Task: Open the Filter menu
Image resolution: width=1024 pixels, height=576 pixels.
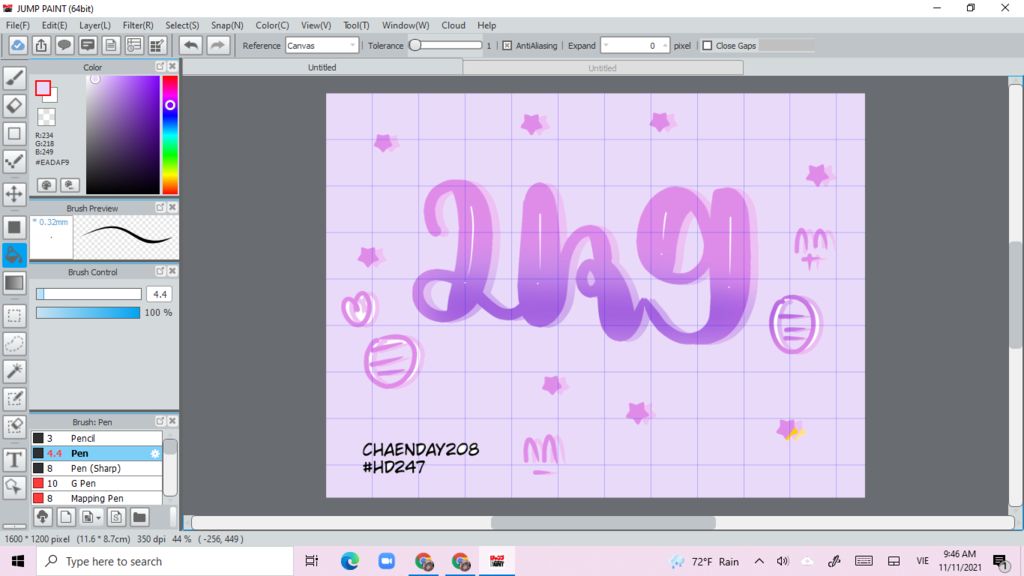Action: (138, 25)
